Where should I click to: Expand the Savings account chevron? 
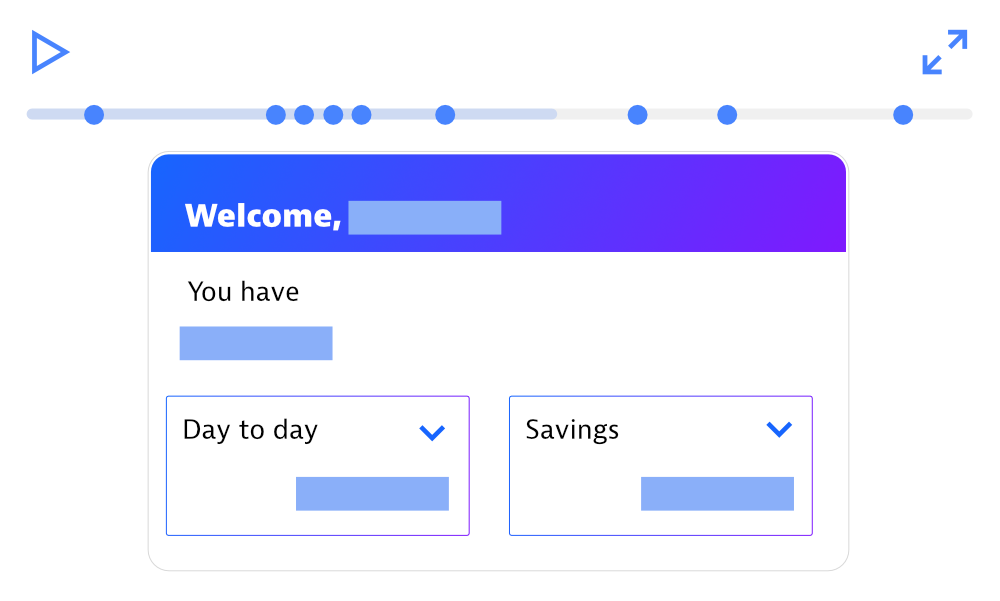point(778,429)
